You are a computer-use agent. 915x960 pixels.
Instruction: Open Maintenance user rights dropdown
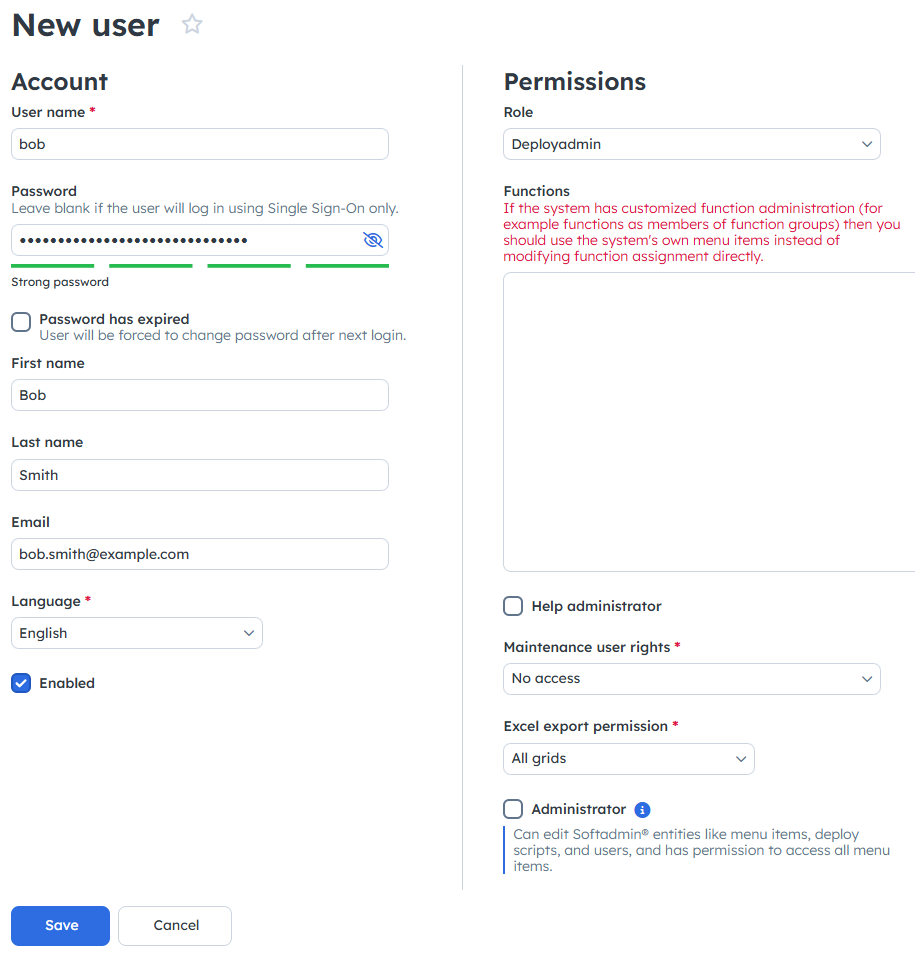pos(691,678)
